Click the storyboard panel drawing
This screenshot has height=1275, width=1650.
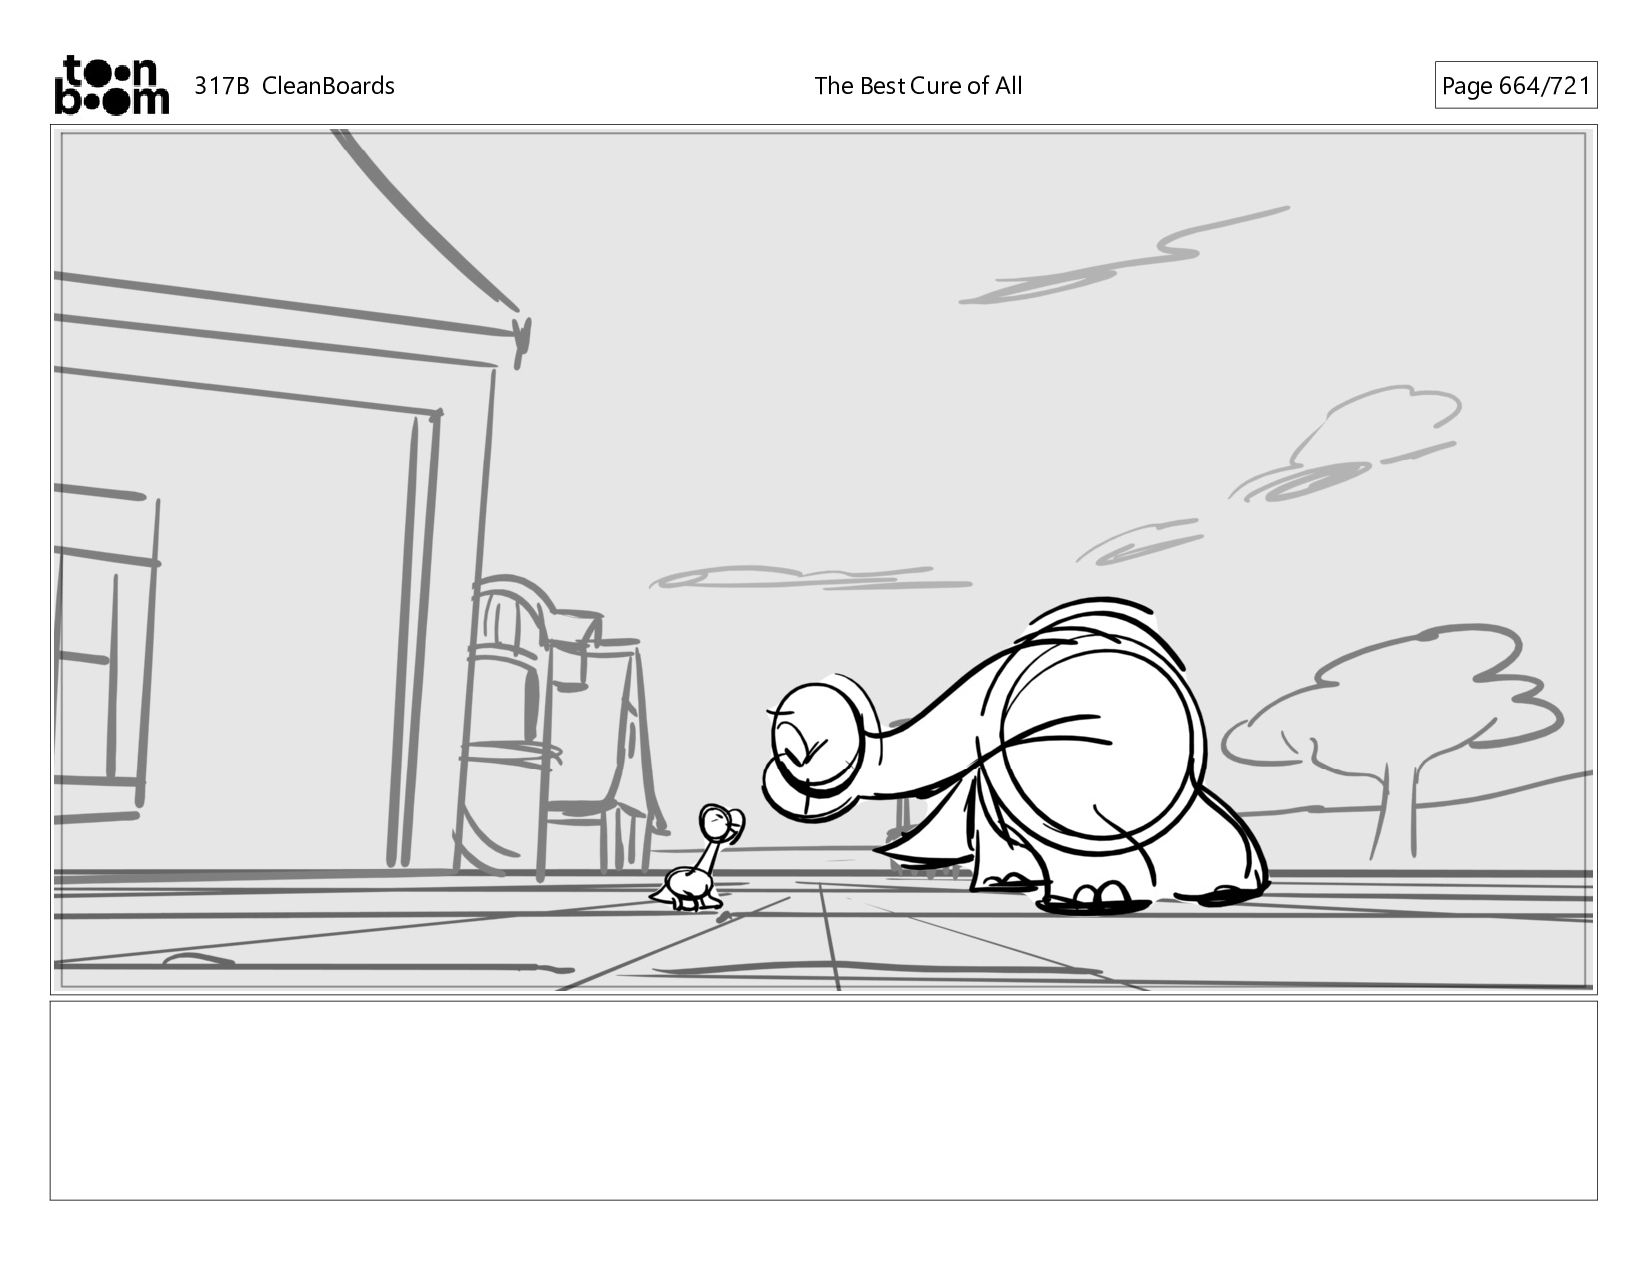[824, 560]
